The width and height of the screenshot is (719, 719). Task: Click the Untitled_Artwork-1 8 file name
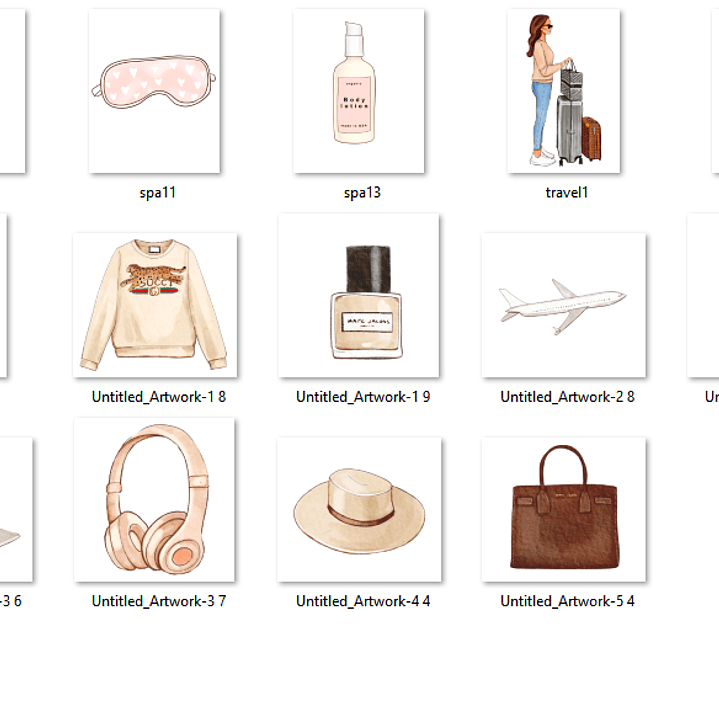click(x=158, y=397)
